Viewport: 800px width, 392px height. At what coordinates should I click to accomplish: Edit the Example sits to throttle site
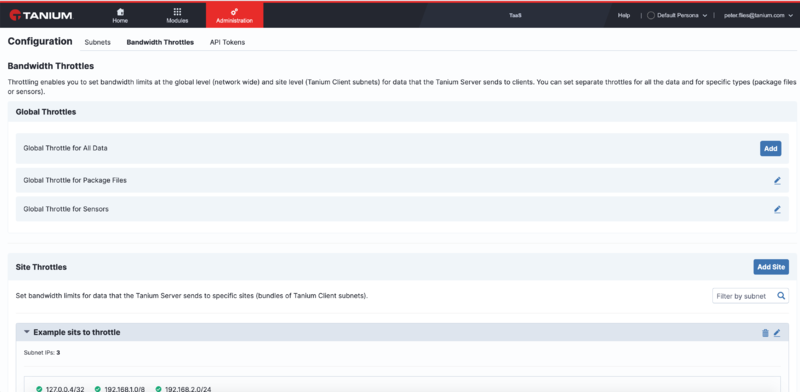[x=777, y=333]
